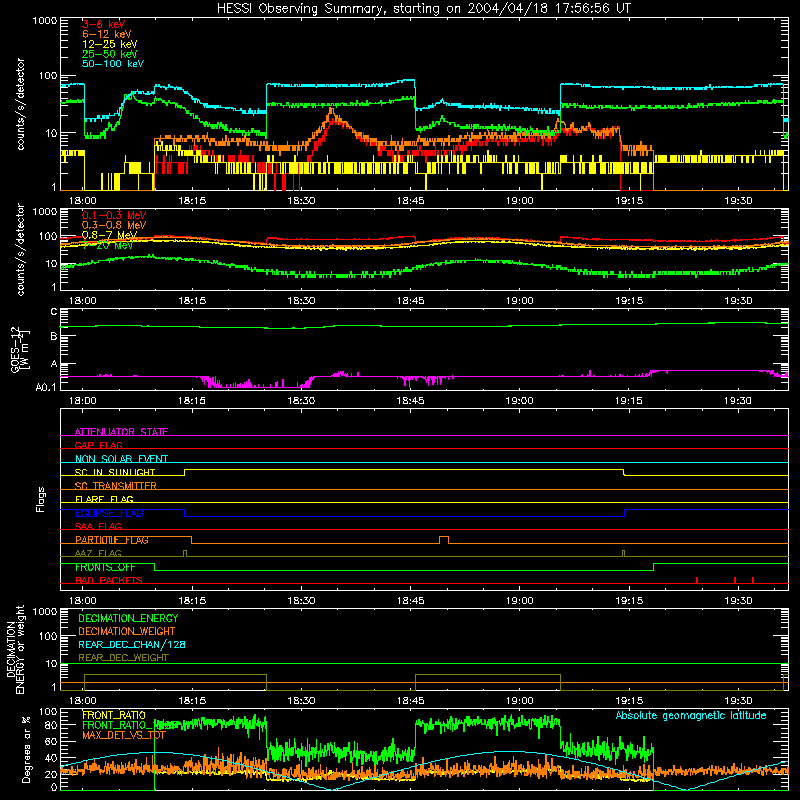Click the DECIMATION_WEIGHT legend label
Image resolution: width=800 pixels, height=800 pixels.
pos(127,631)
